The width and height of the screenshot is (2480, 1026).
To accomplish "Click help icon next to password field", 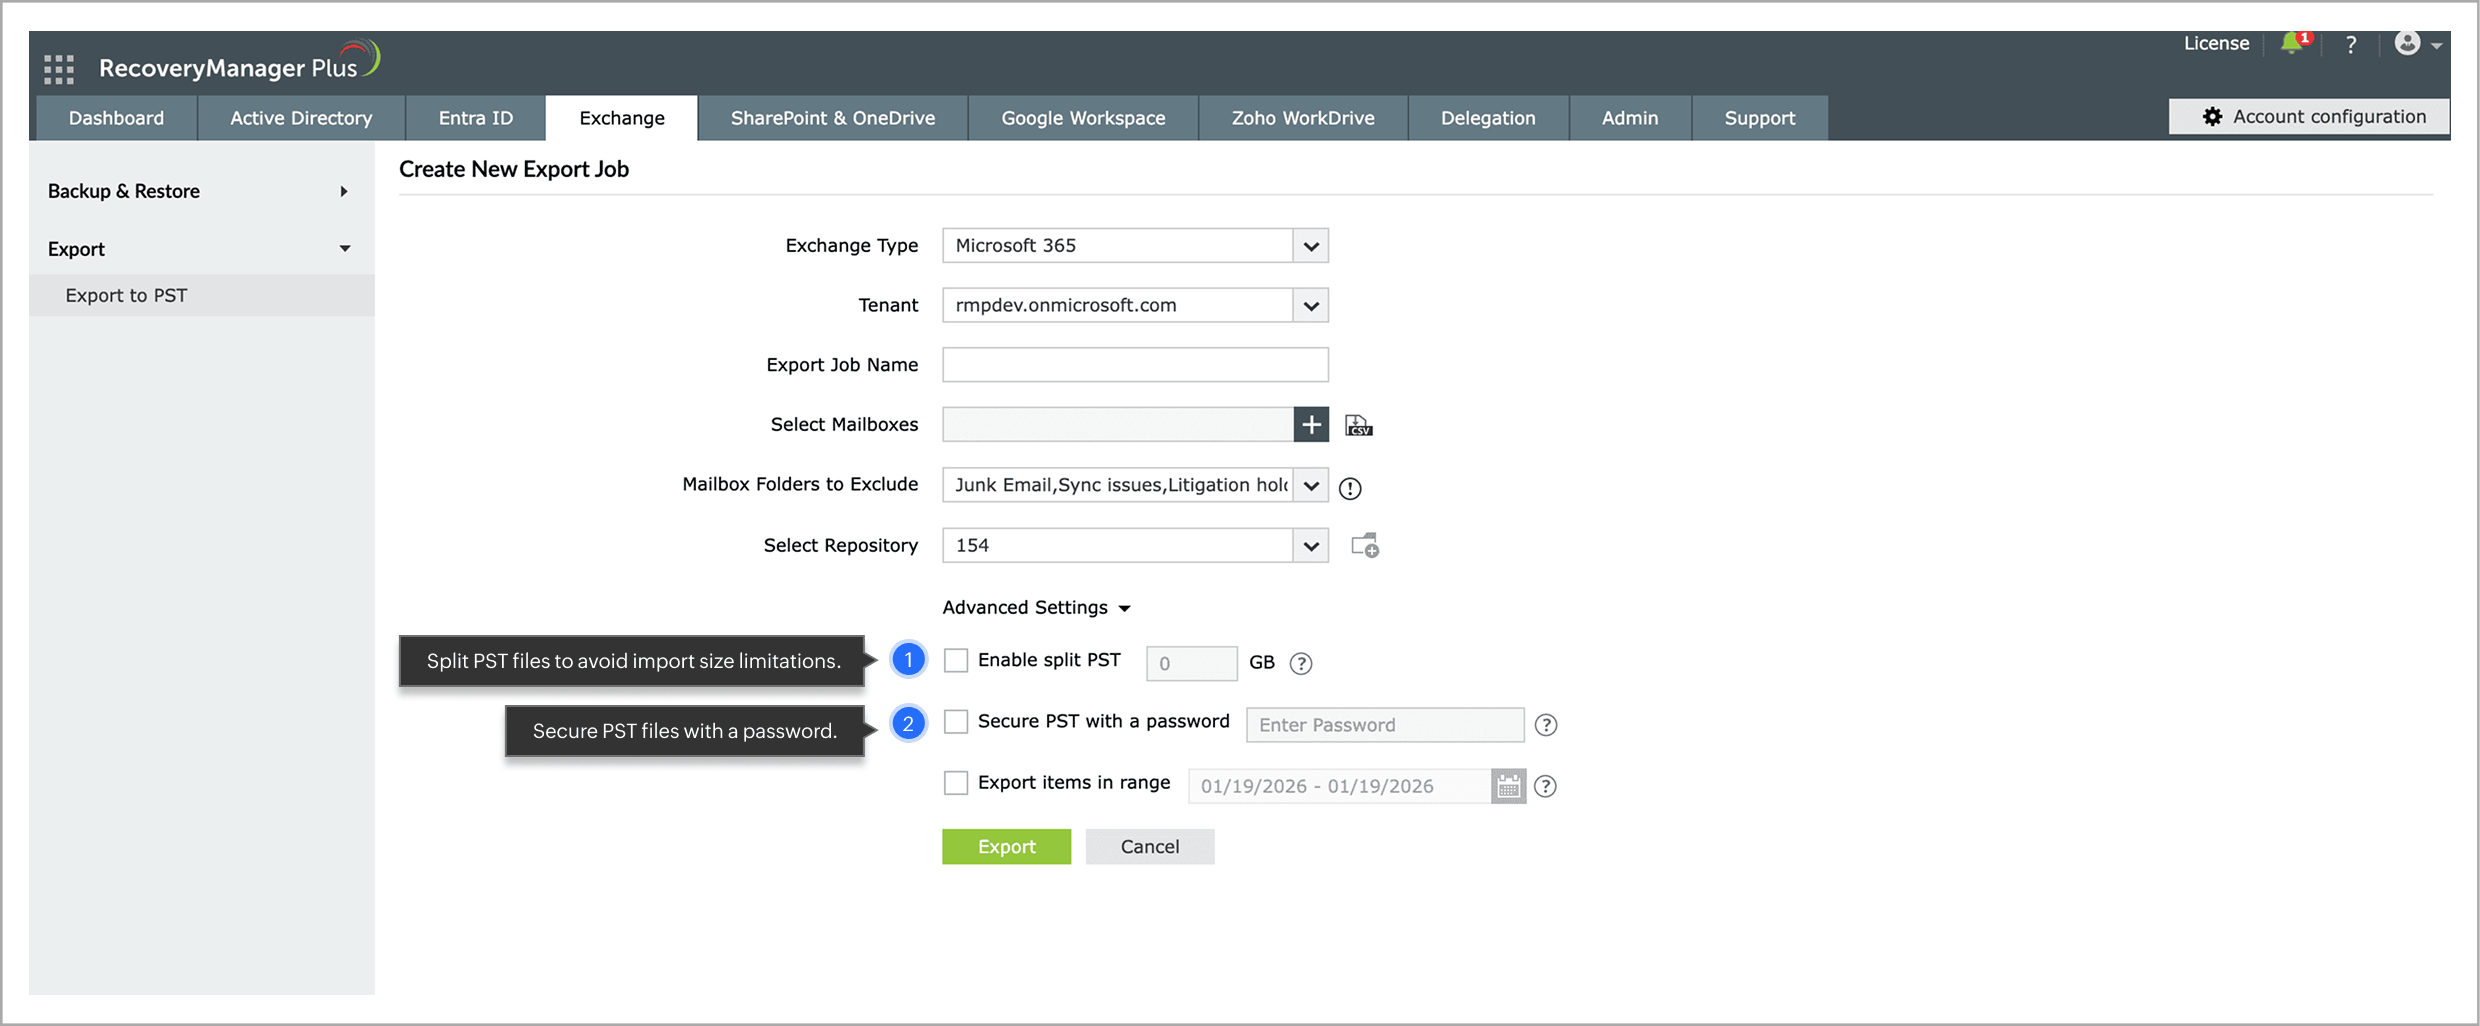I will (1546, 725).
